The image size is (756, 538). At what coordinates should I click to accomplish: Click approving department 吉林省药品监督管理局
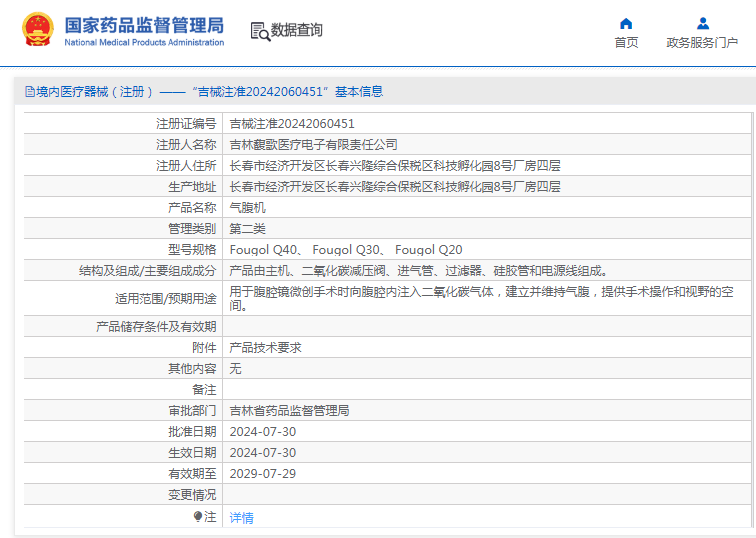[x=289, y=411]
